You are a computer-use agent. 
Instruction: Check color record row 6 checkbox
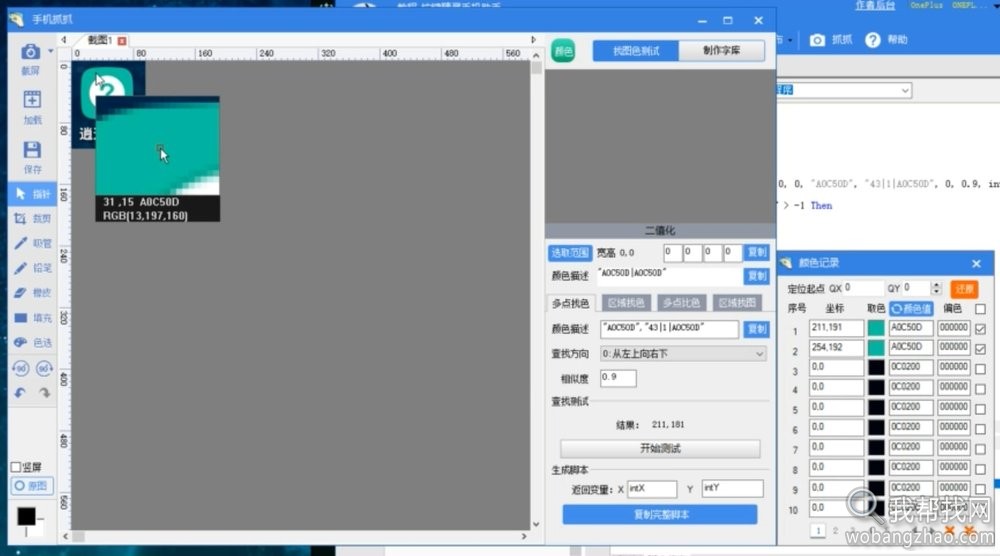coord(980,429)
